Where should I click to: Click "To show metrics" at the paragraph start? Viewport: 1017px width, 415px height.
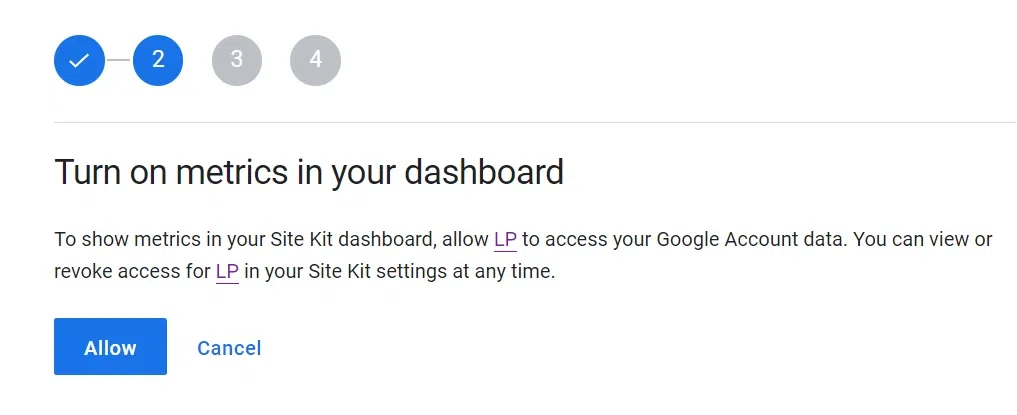(x=112, y=240)
